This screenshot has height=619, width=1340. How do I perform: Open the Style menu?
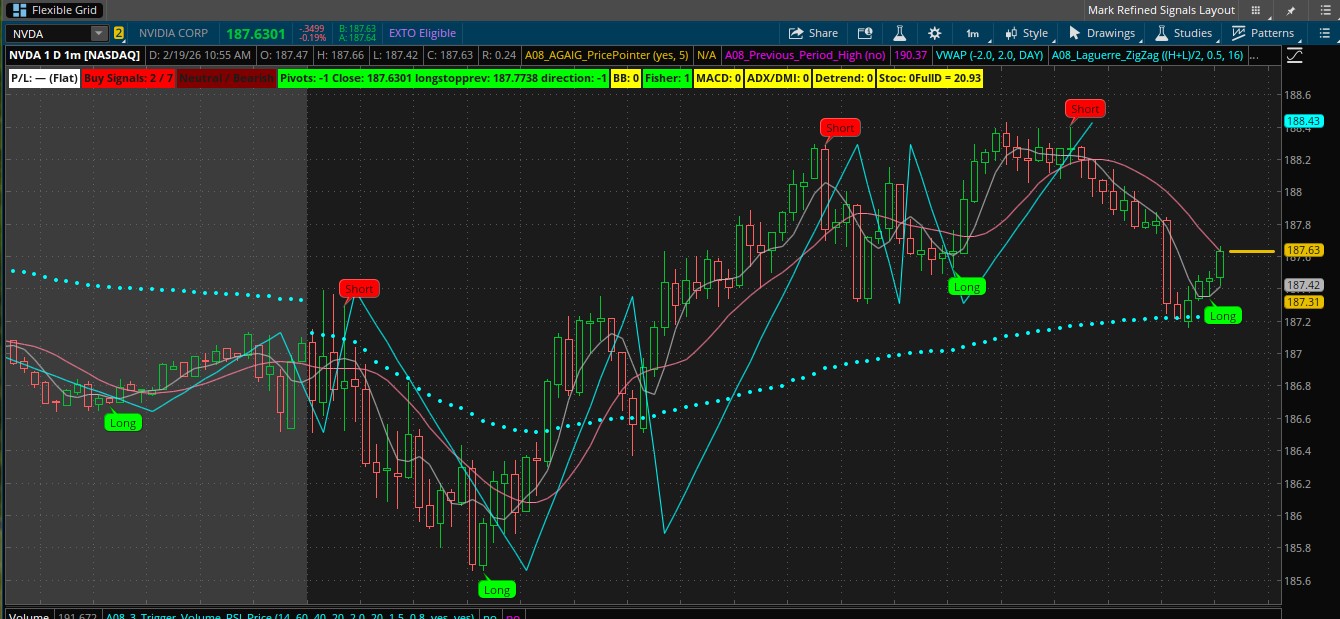(x=1026, y=33)
